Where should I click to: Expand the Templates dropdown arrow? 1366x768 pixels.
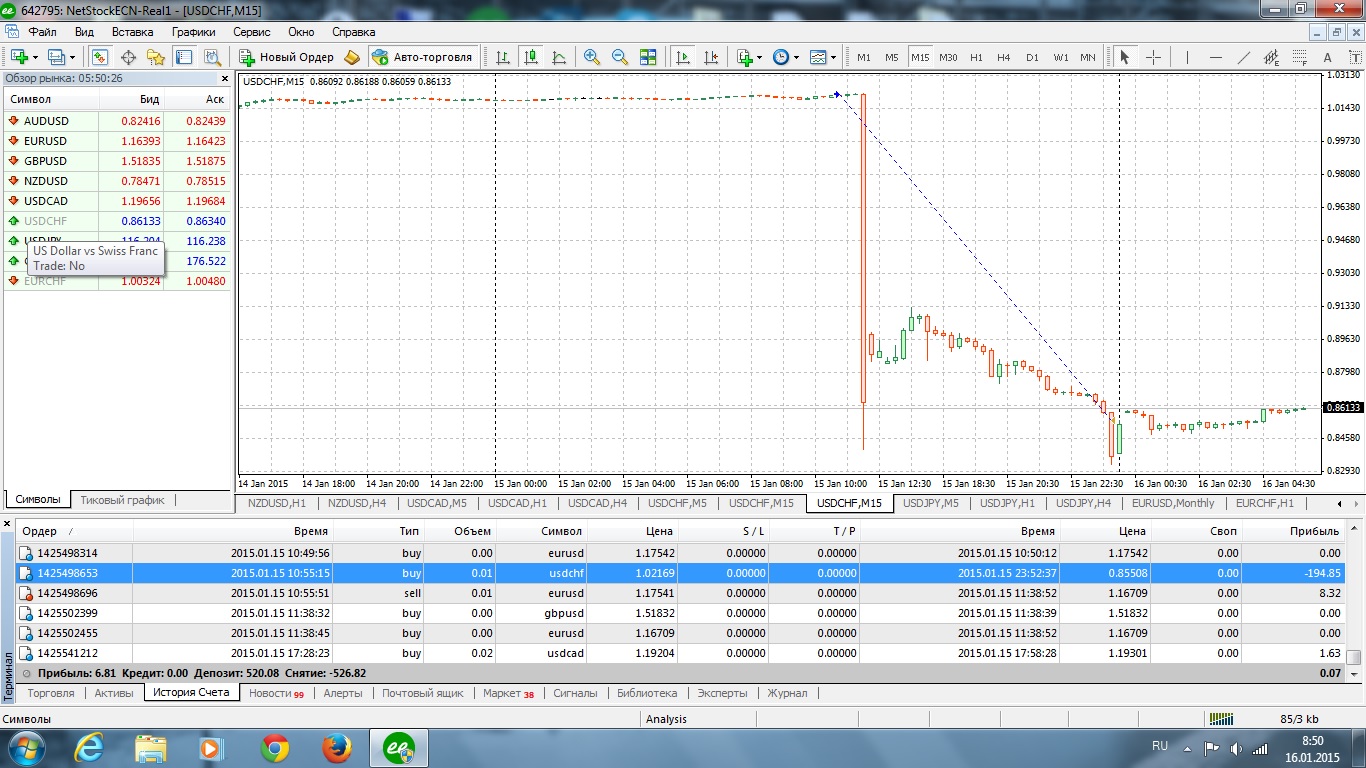[x=834, y=57]
